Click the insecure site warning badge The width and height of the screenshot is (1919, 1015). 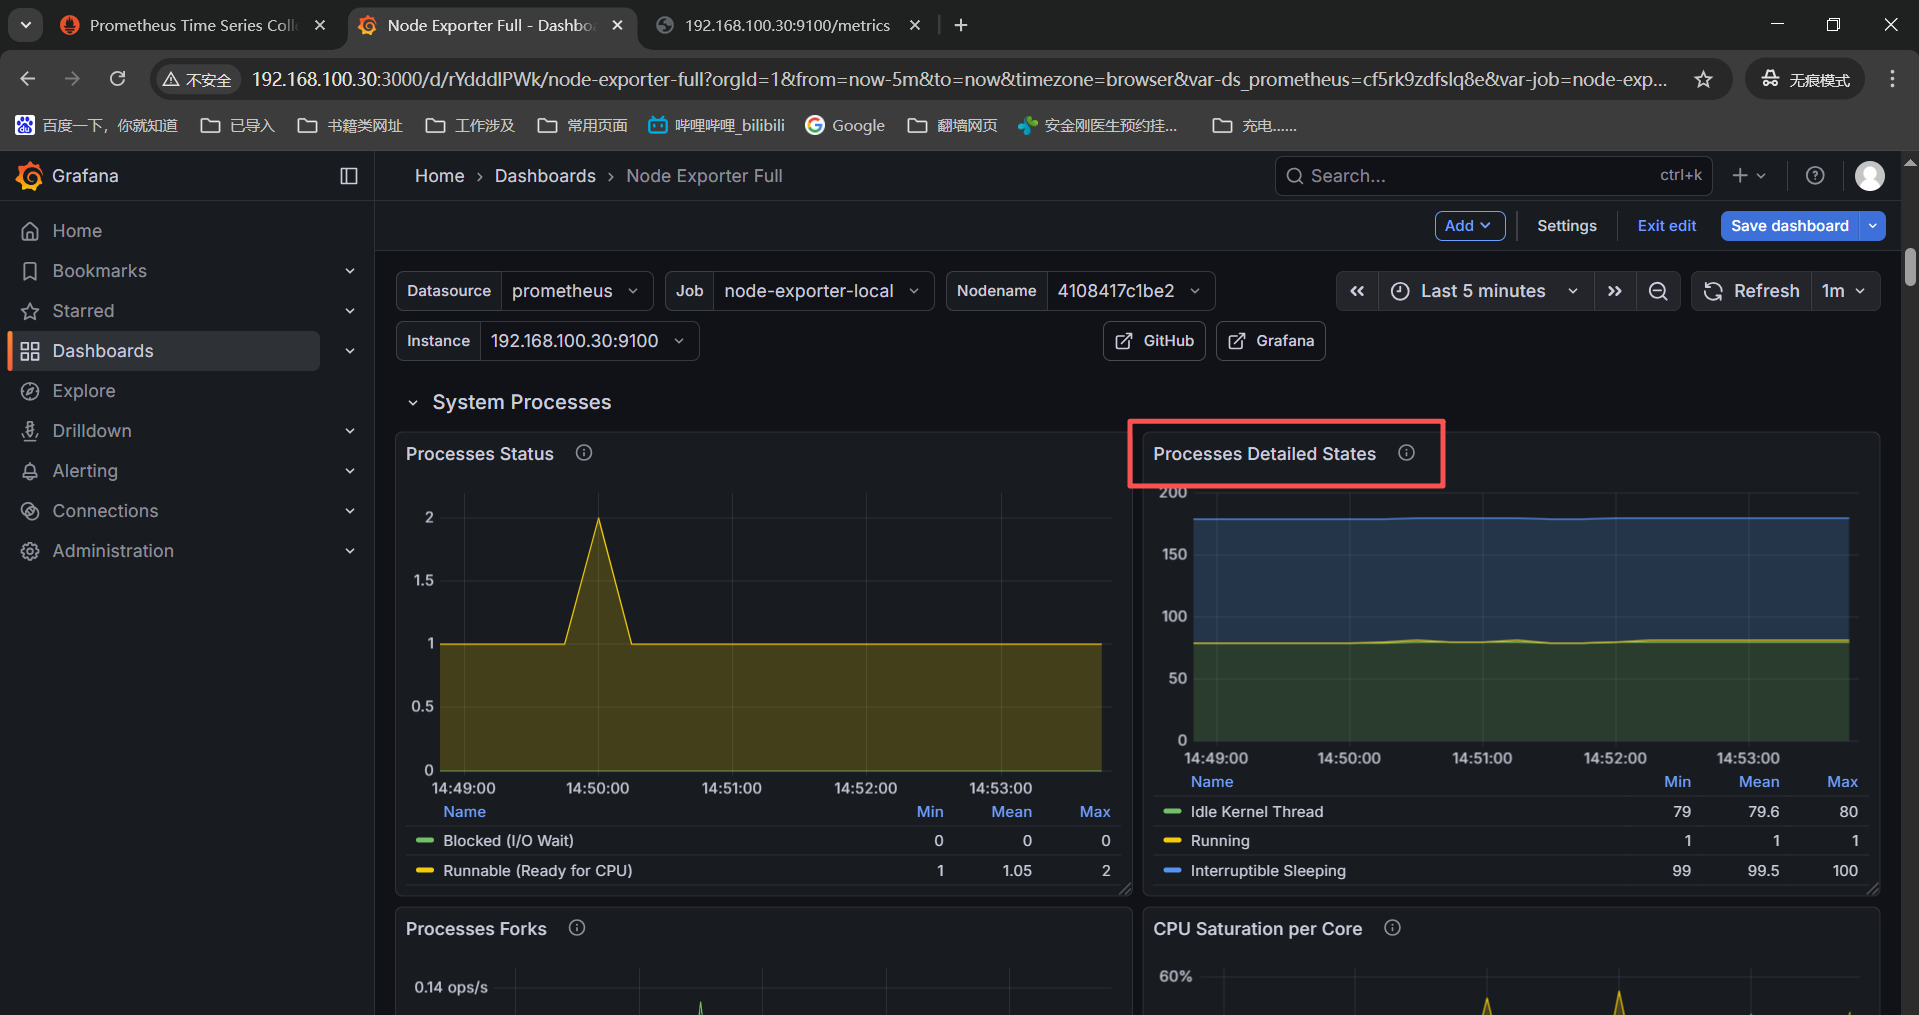tap(198, 79)
